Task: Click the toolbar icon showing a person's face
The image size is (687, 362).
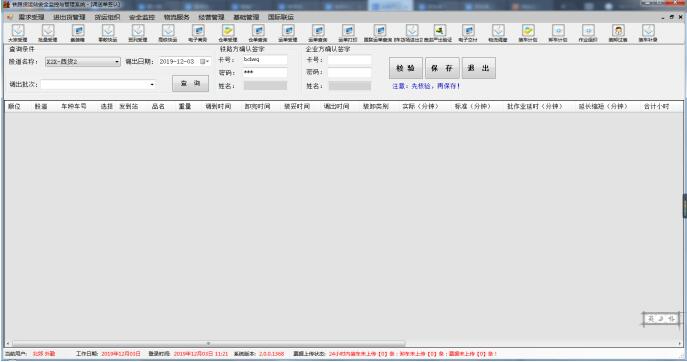Action: tap(618, 33)
